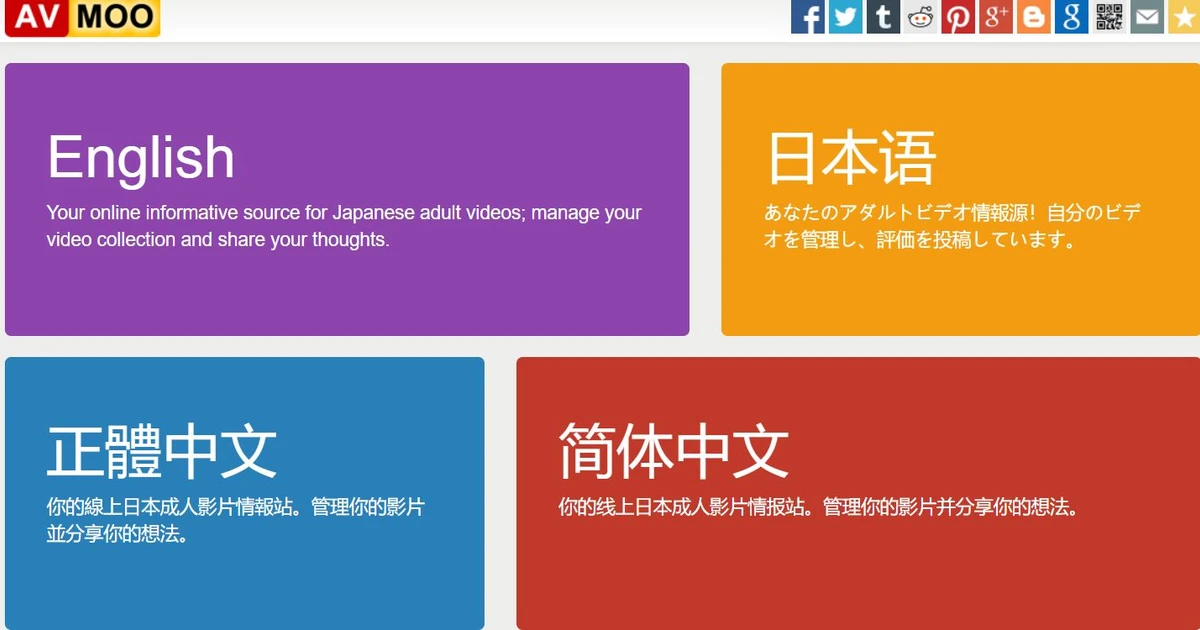Send the page by email
The width and height of the screenshot is (1200, 630).
point(1148,16)
